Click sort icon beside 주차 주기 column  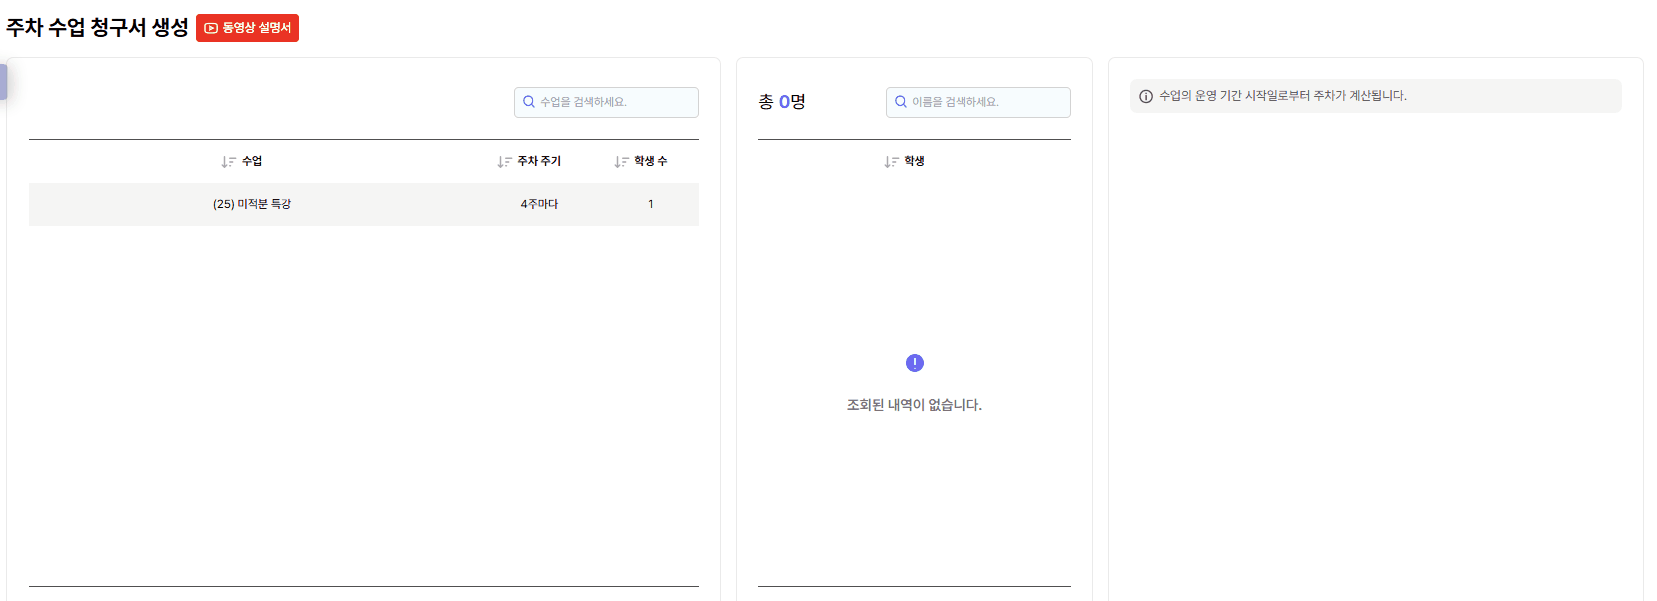(504, 162)
